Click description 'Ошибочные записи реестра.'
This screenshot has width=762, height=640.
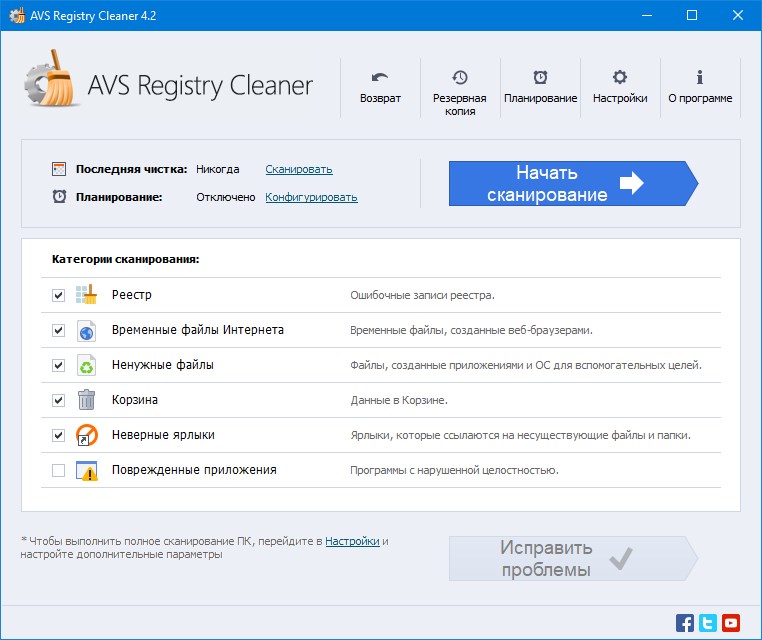tap(422, 295)
